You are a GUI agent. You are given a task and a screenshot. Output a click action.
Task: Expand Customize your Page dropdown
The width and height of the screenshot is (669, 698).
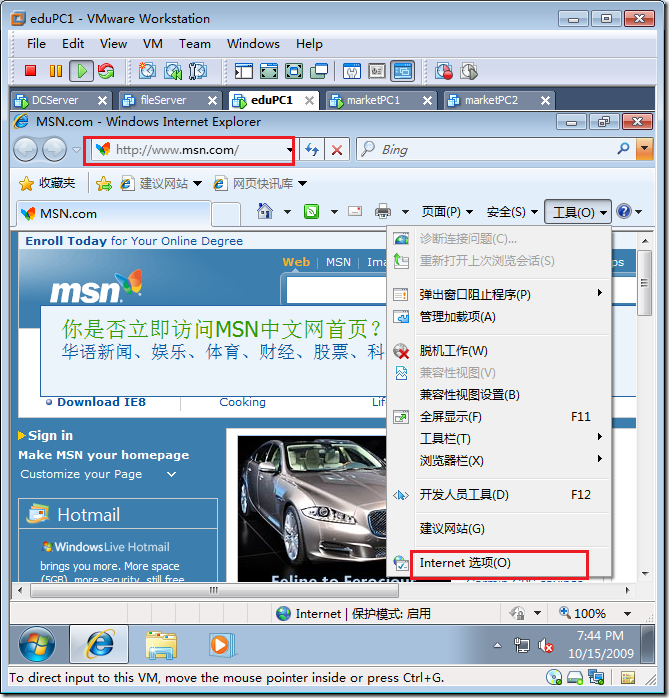(x=171, y=475)
